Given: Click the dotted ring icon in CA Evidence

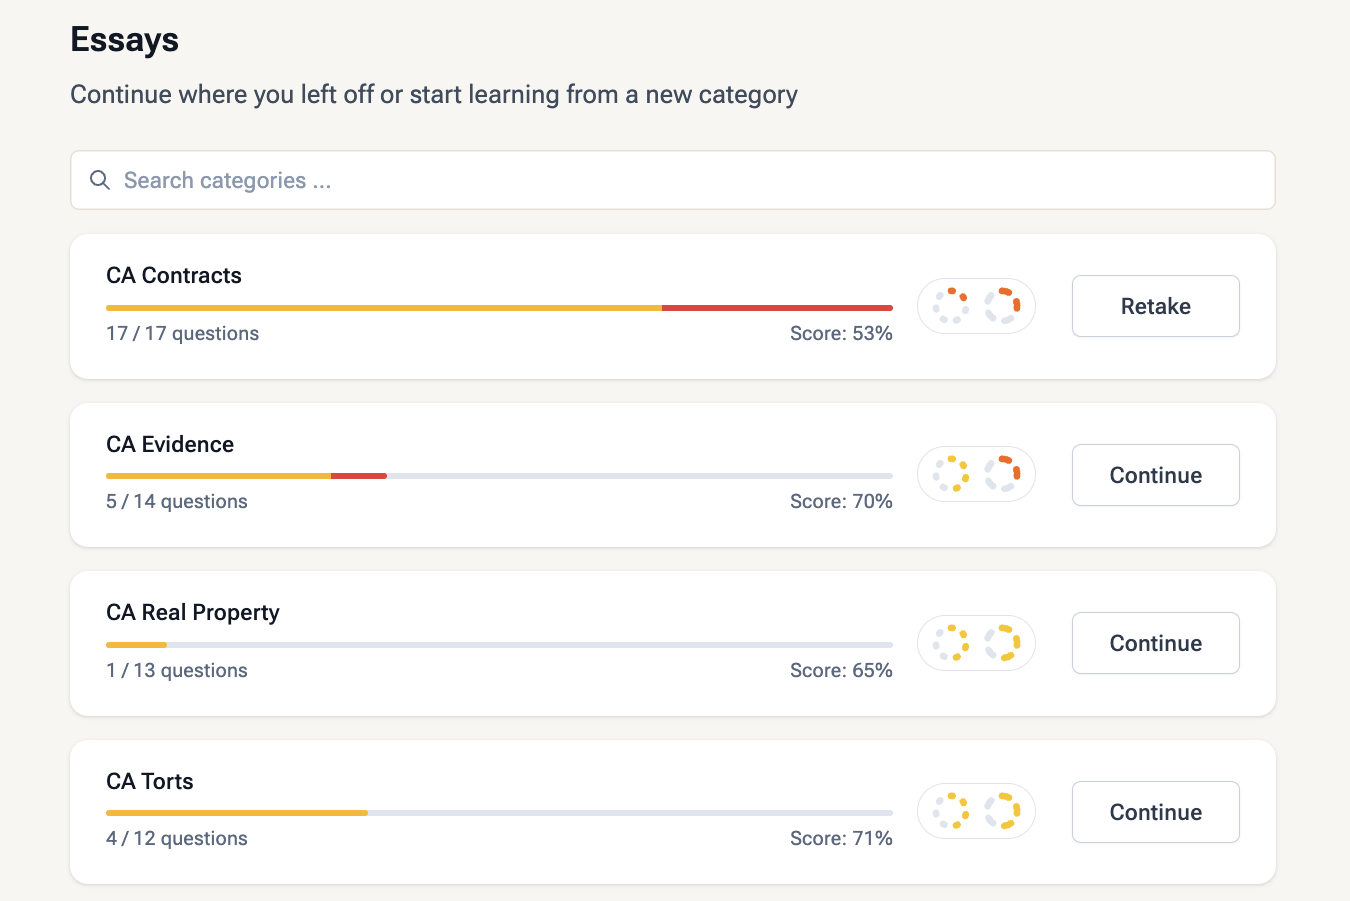Looking at the screenshot, I should click(951, 474).
